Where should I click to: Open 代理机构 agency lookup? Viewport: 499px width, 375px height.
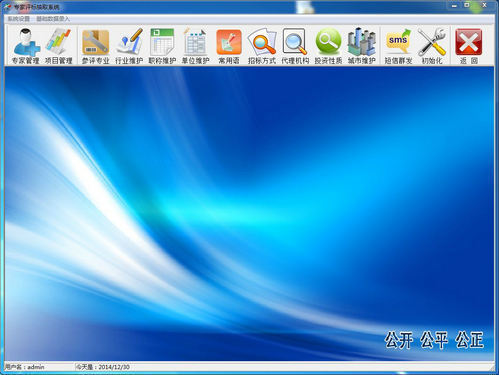[295, 46]
